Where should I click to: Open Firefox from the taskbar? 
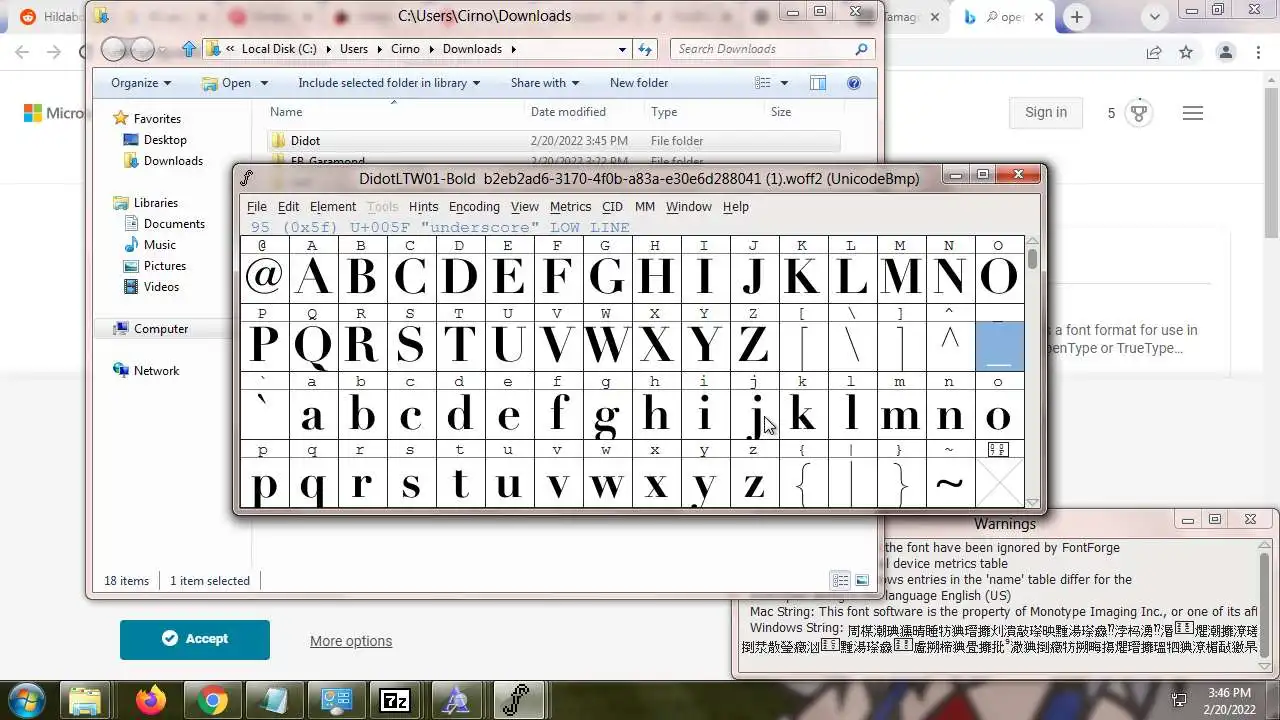[x=151, y=701]
